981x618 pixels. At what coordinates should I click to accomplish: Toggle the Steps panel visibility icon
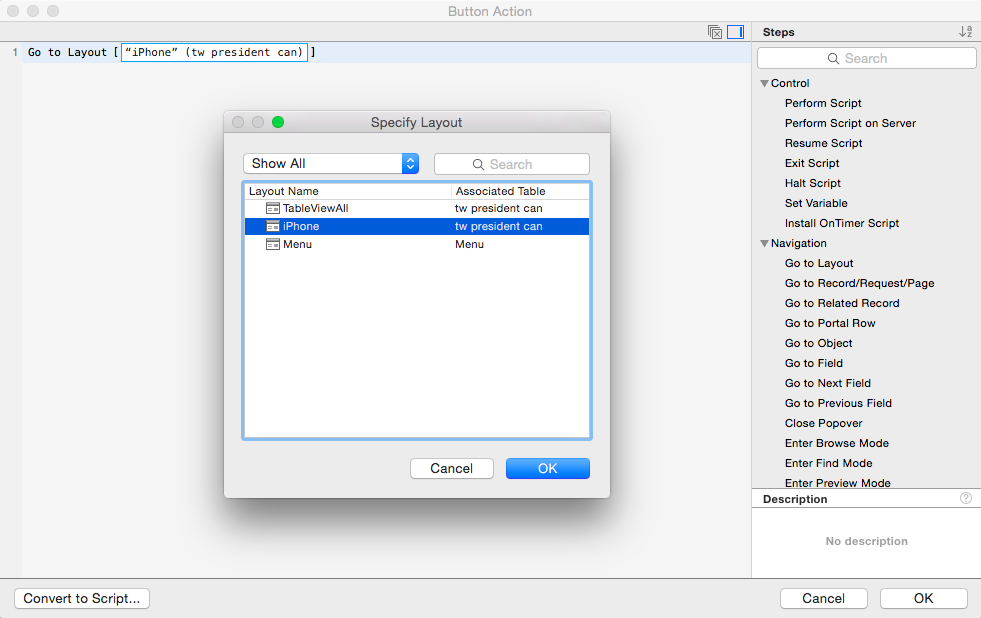(737, 31)
